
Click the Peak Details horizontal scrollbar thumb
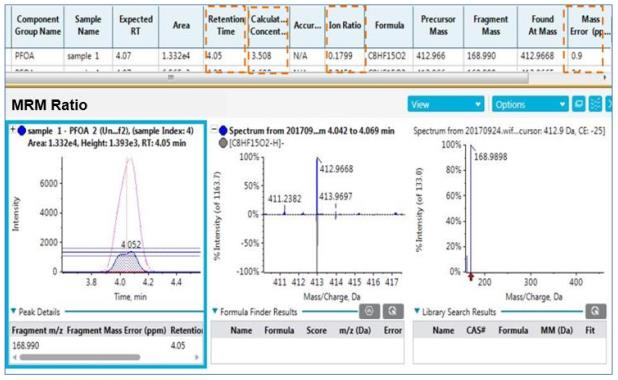80,358
